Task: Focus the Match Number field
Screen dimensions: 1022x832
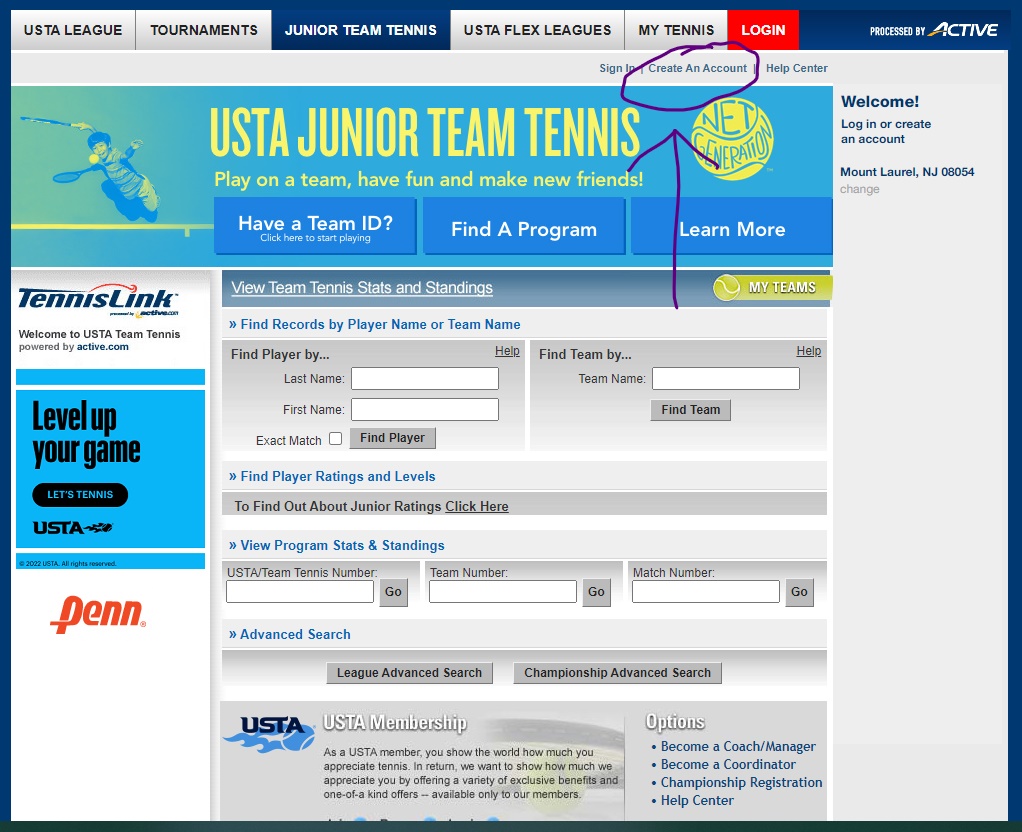Action: [706, 592]
